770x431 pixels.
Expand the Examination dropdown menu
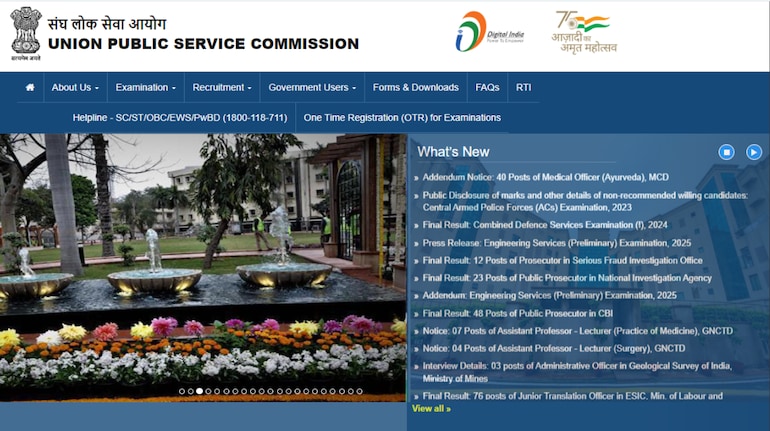click(145, 87)
